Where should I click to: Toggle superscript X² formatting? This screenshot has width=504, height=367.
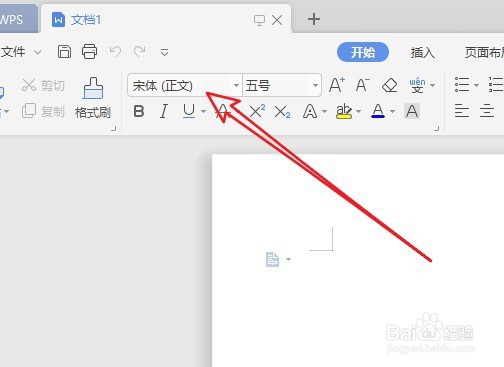point(257,111)
